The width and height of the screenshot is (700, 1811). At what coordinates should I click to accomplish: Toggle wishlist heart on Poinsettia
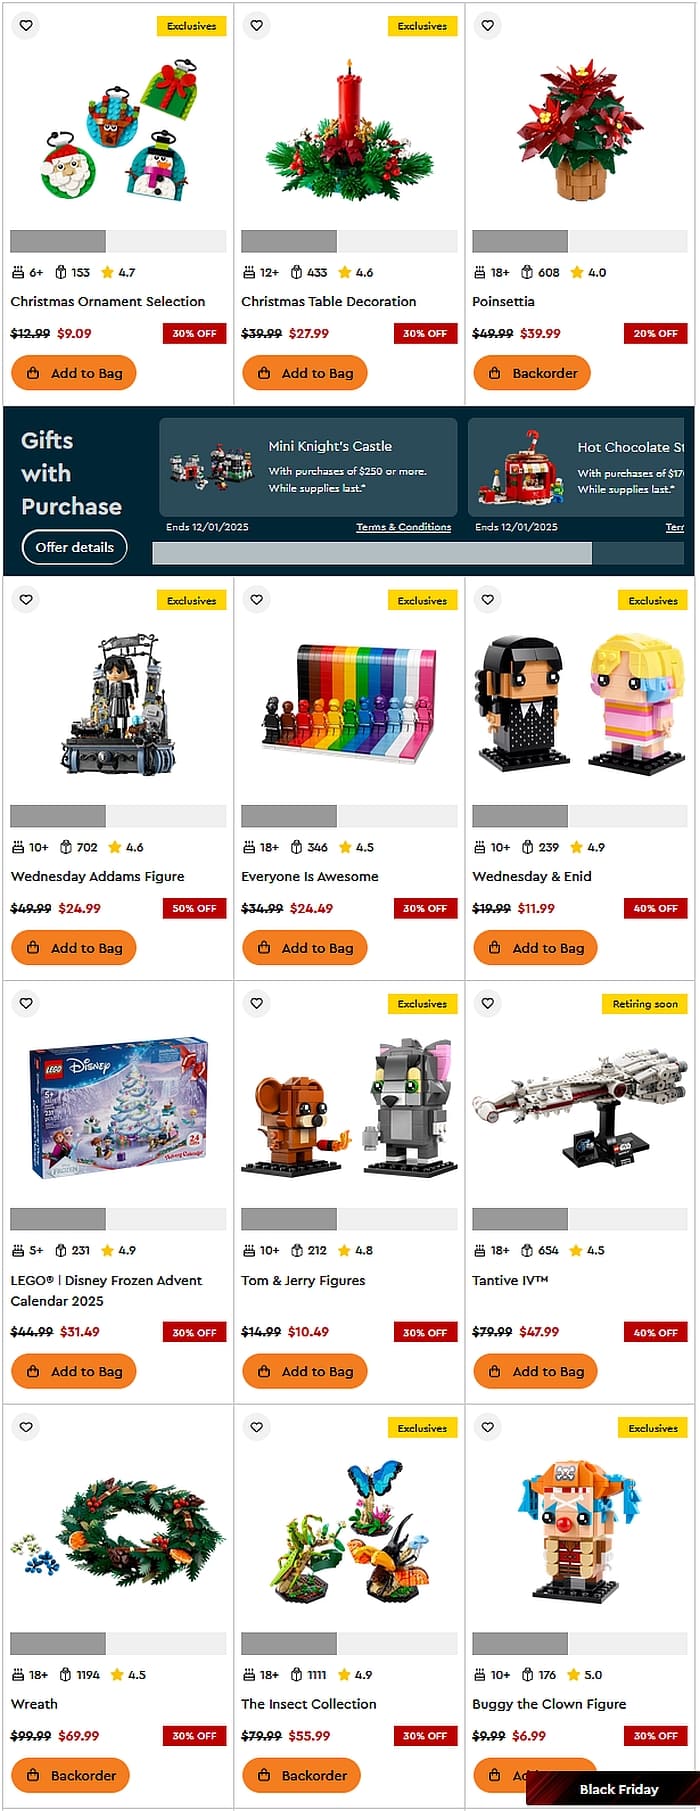(488, 25)
